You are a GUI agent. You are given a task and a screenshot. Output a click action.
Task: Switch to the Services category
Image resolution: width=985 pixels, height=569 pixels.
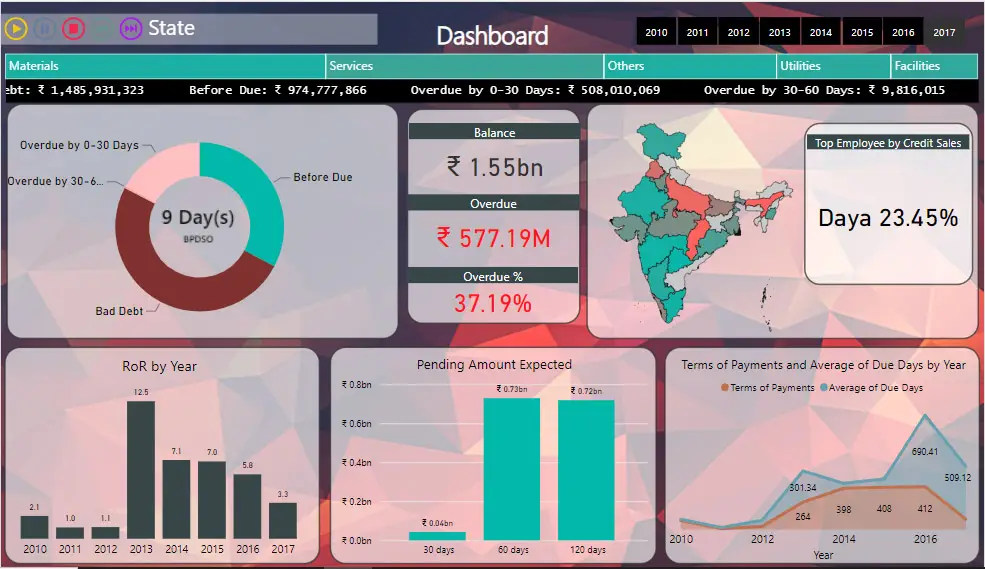click(x=464, y=66)
